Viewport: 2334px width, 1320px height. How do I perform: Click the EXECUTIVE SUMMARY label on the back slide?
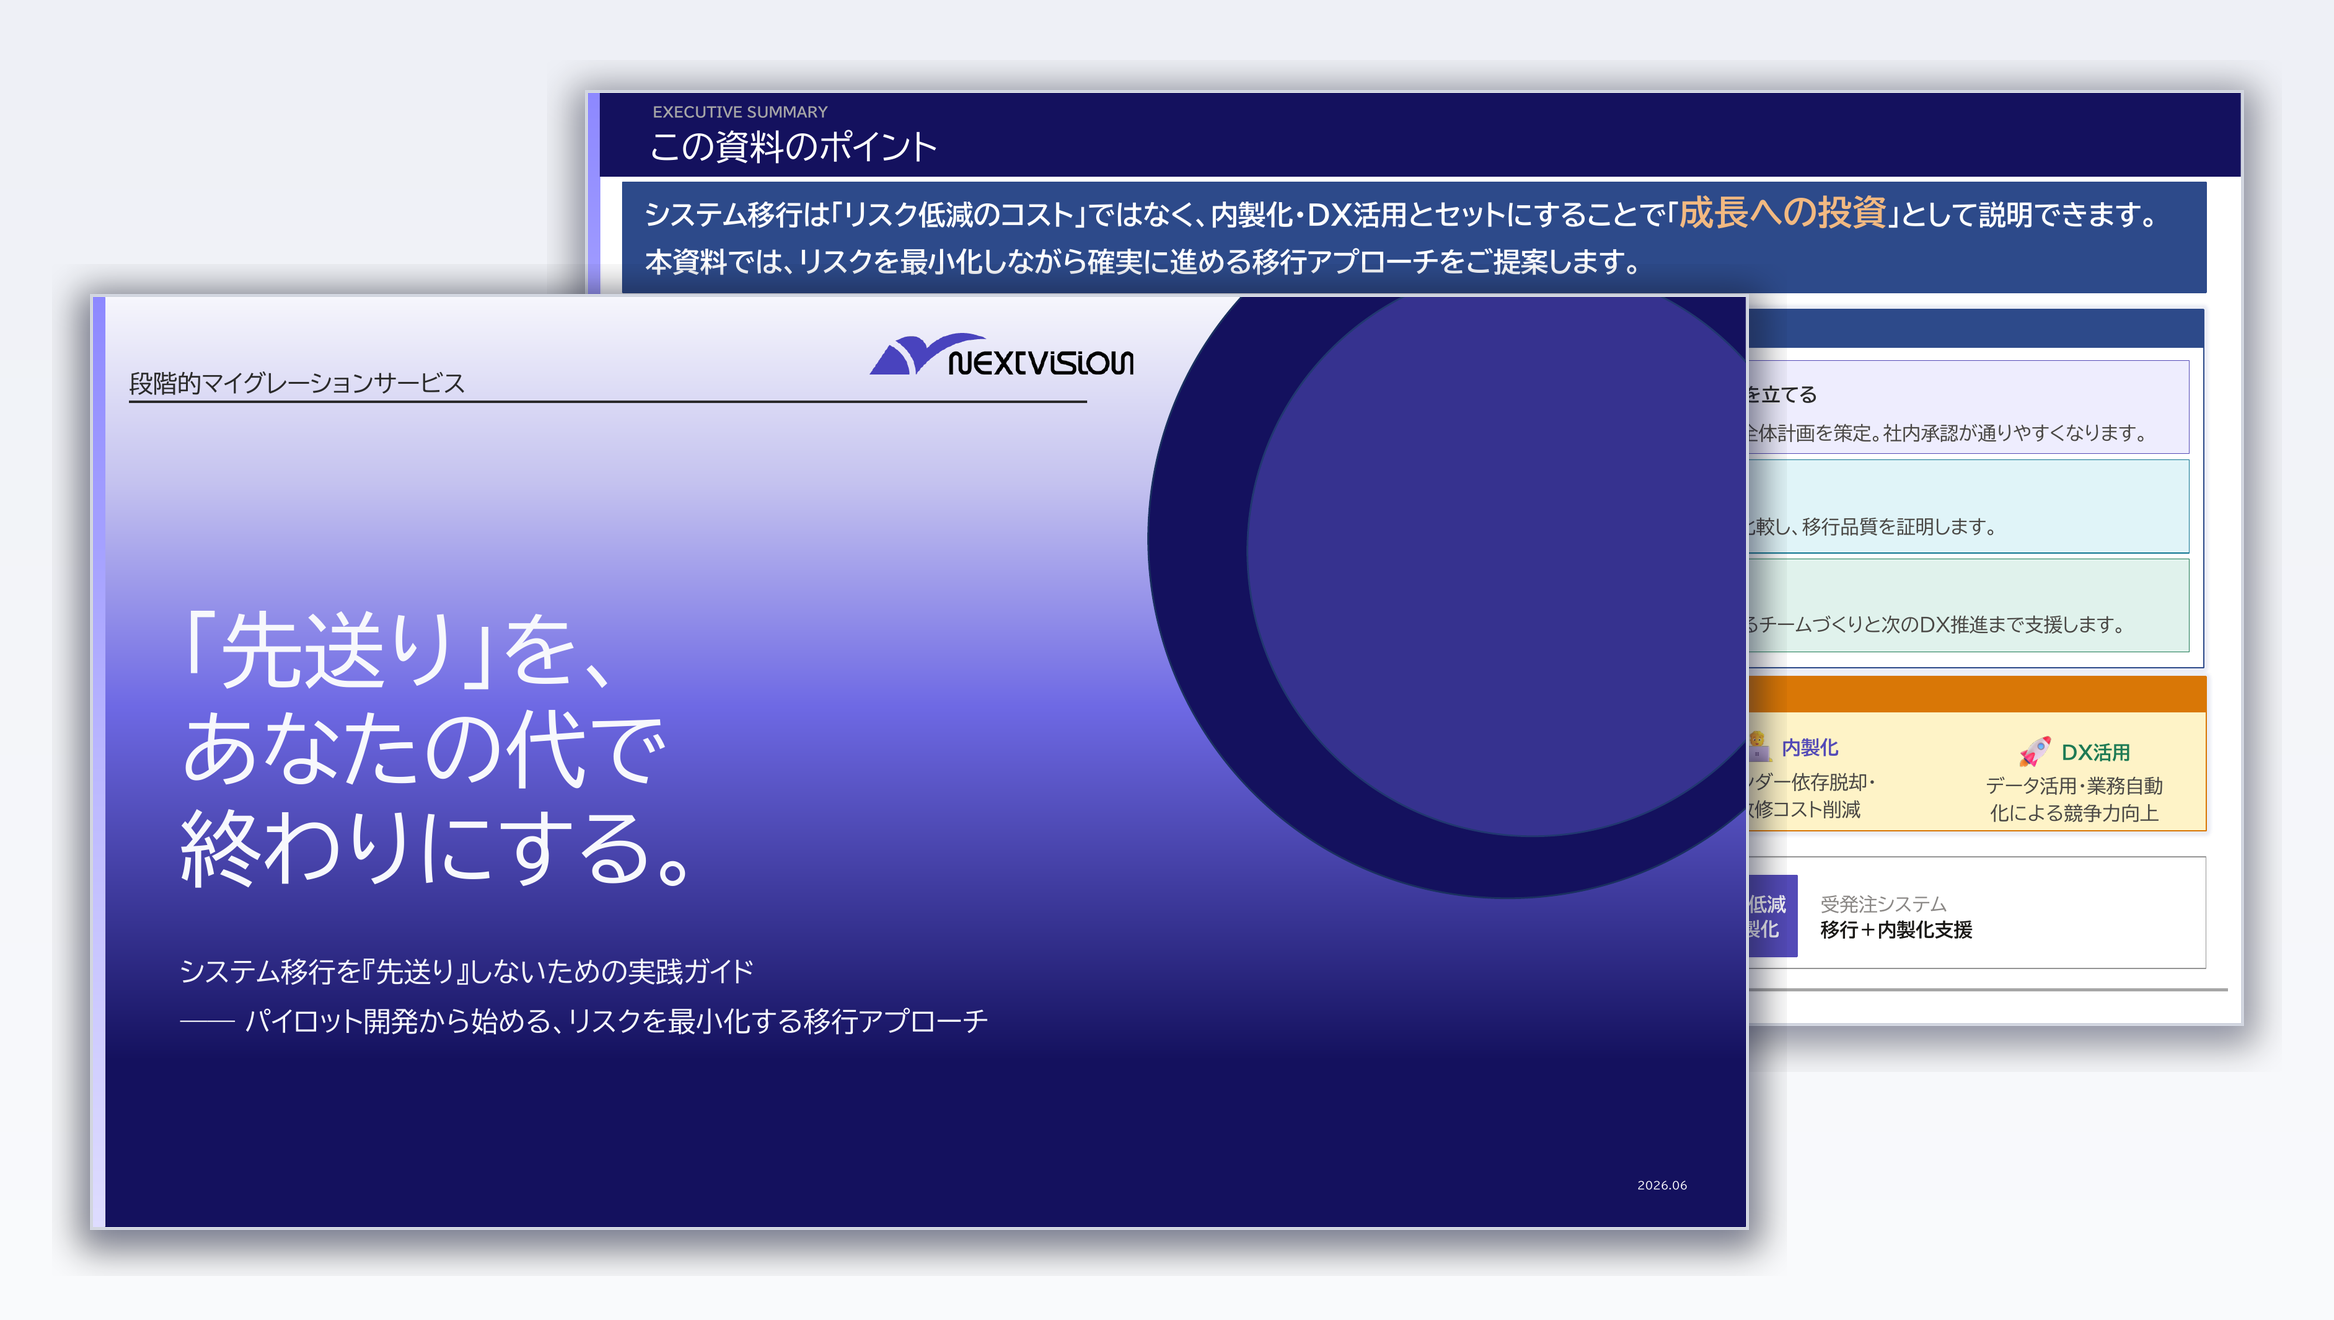[x=740, y=112]
